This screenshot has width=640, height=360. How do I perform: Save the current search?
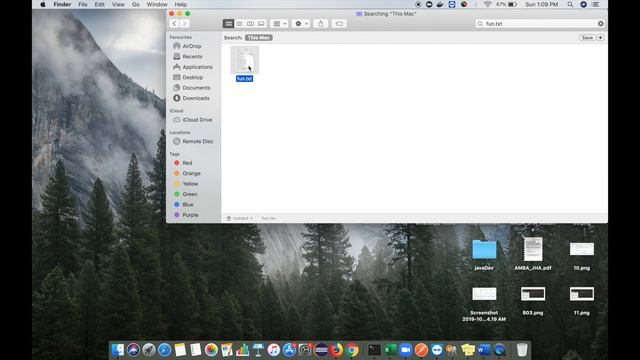(x=587, y=38)
